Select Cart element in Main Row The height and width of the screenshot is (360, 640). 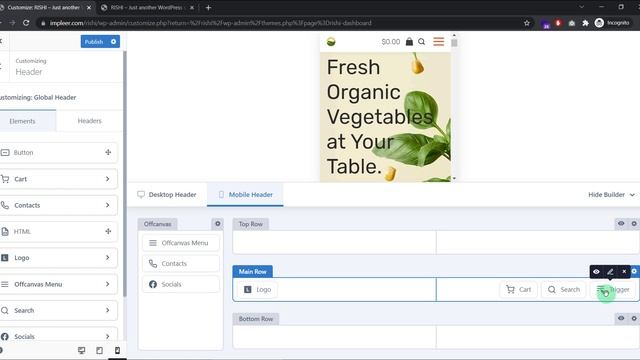(x=519, y=289)
